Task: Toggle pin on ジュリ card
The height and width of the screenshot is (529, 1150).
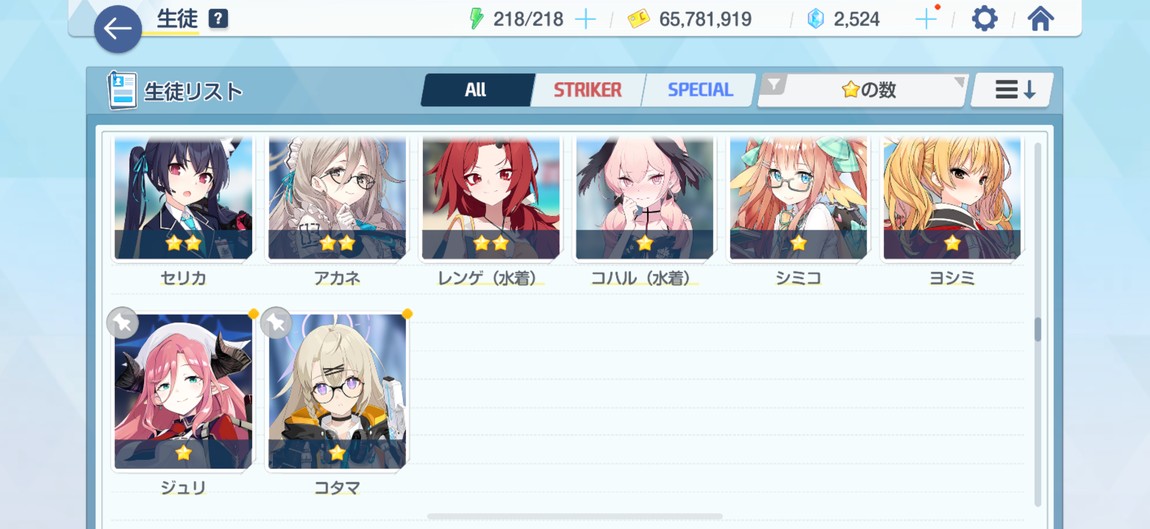Action: [122, 323]
